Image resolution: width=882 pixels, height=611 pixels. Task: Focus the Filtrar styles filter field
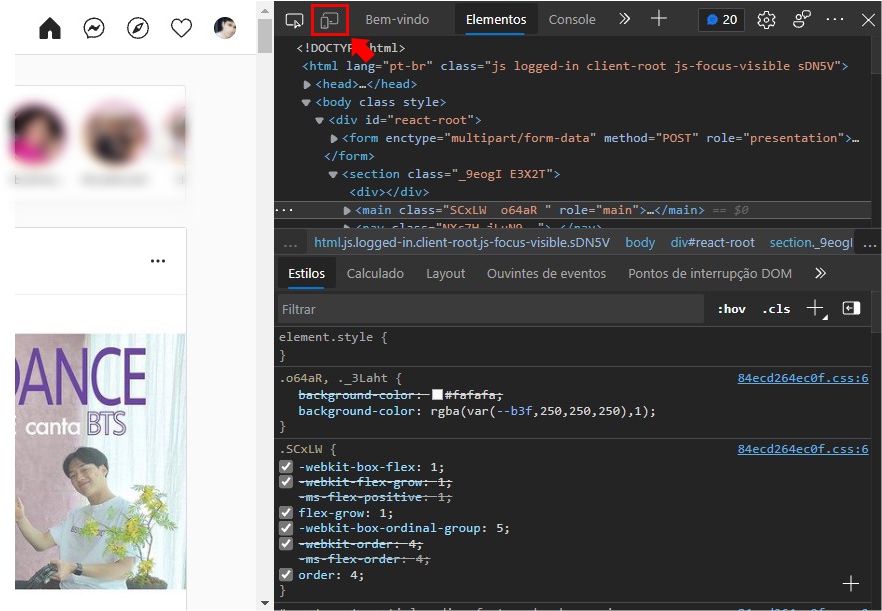coord(490,309)
